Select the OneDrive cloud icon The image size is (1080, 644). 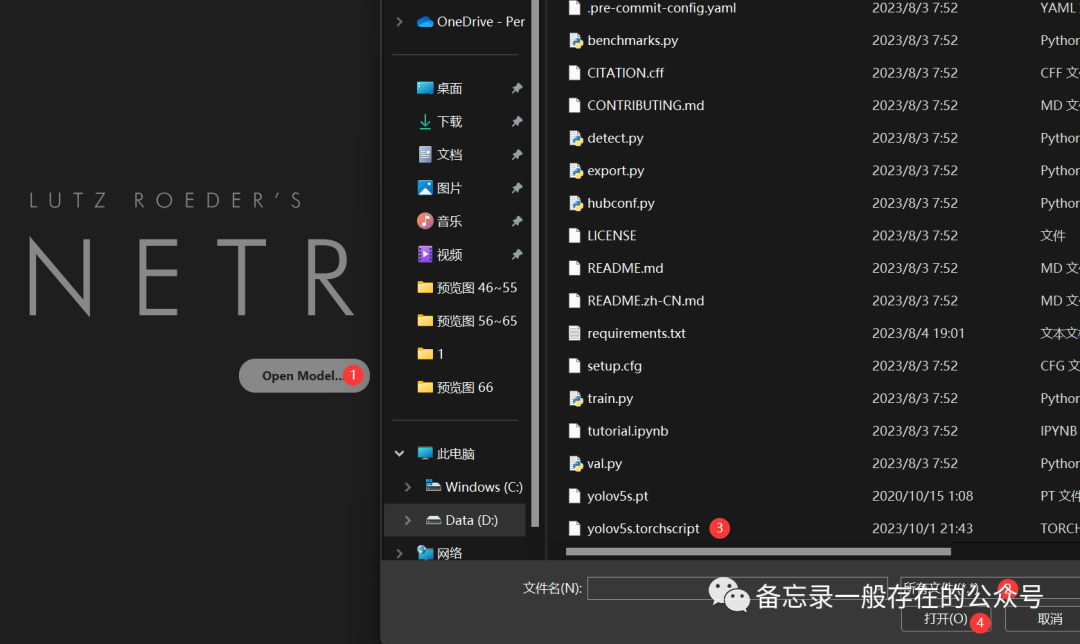(425, 22)
